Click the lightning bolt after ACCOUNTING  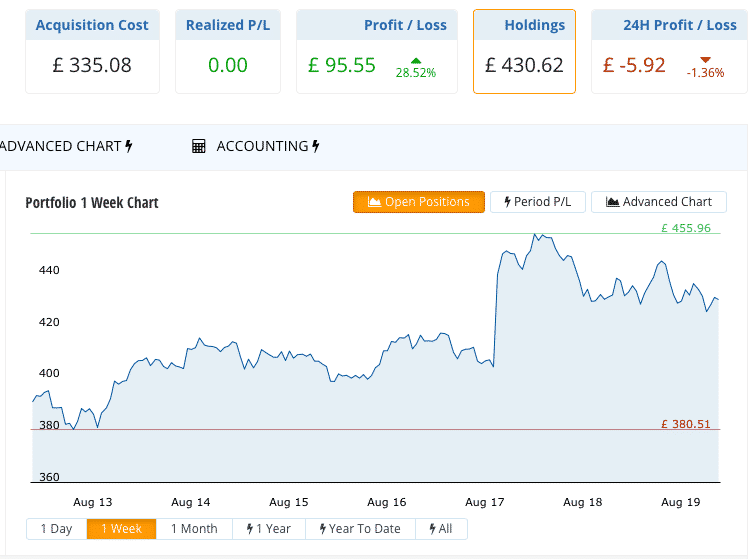[316, 146]
